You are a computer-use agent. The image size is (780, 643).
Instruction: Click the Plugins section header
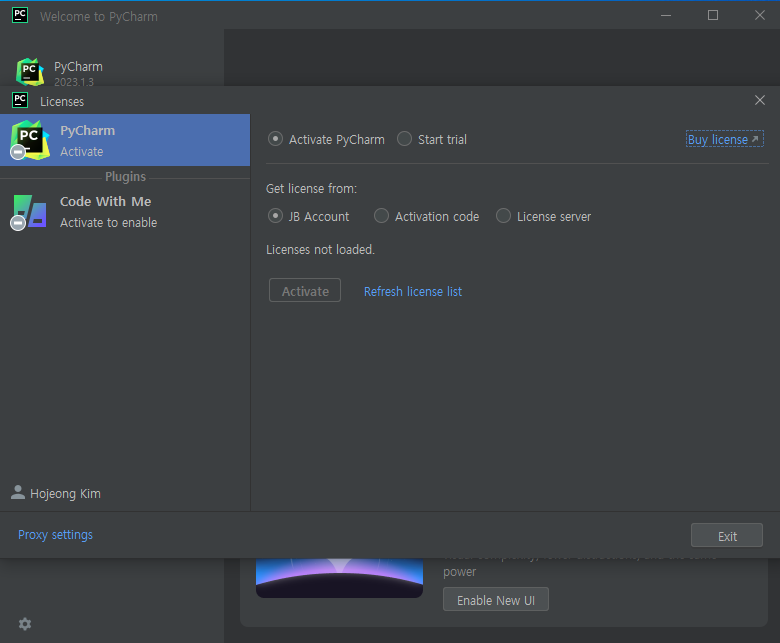(x=125, y=177)
